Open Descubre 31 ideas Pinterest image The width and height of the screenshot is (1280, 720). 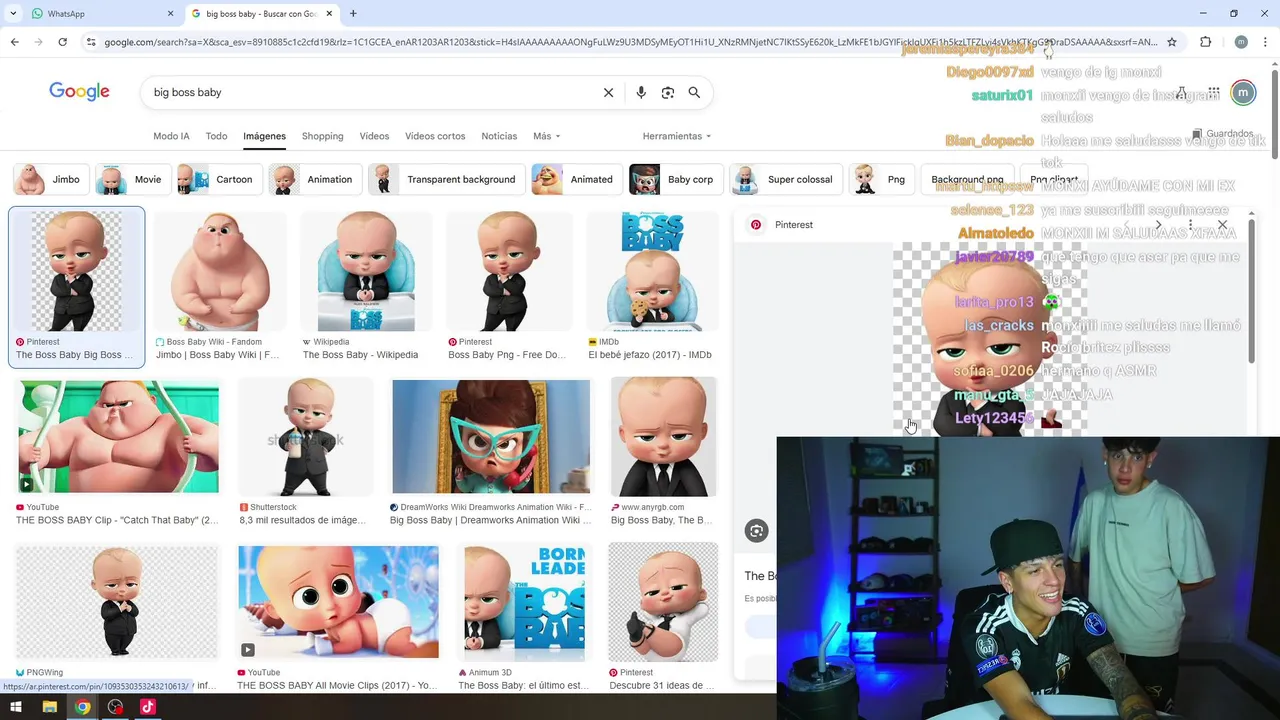tap(663, 602)
